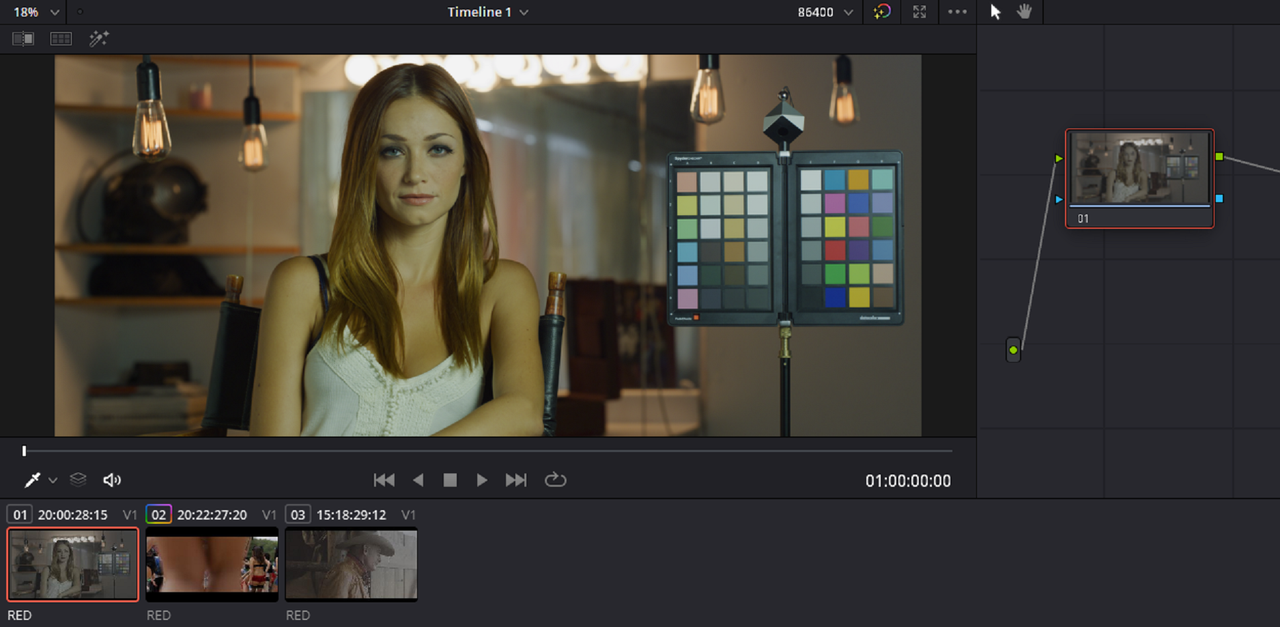Image resolution: width=1280 pixels, height=627 pixels.
Task: Toggle the unmix layers icon
Action: click(78, 480)
